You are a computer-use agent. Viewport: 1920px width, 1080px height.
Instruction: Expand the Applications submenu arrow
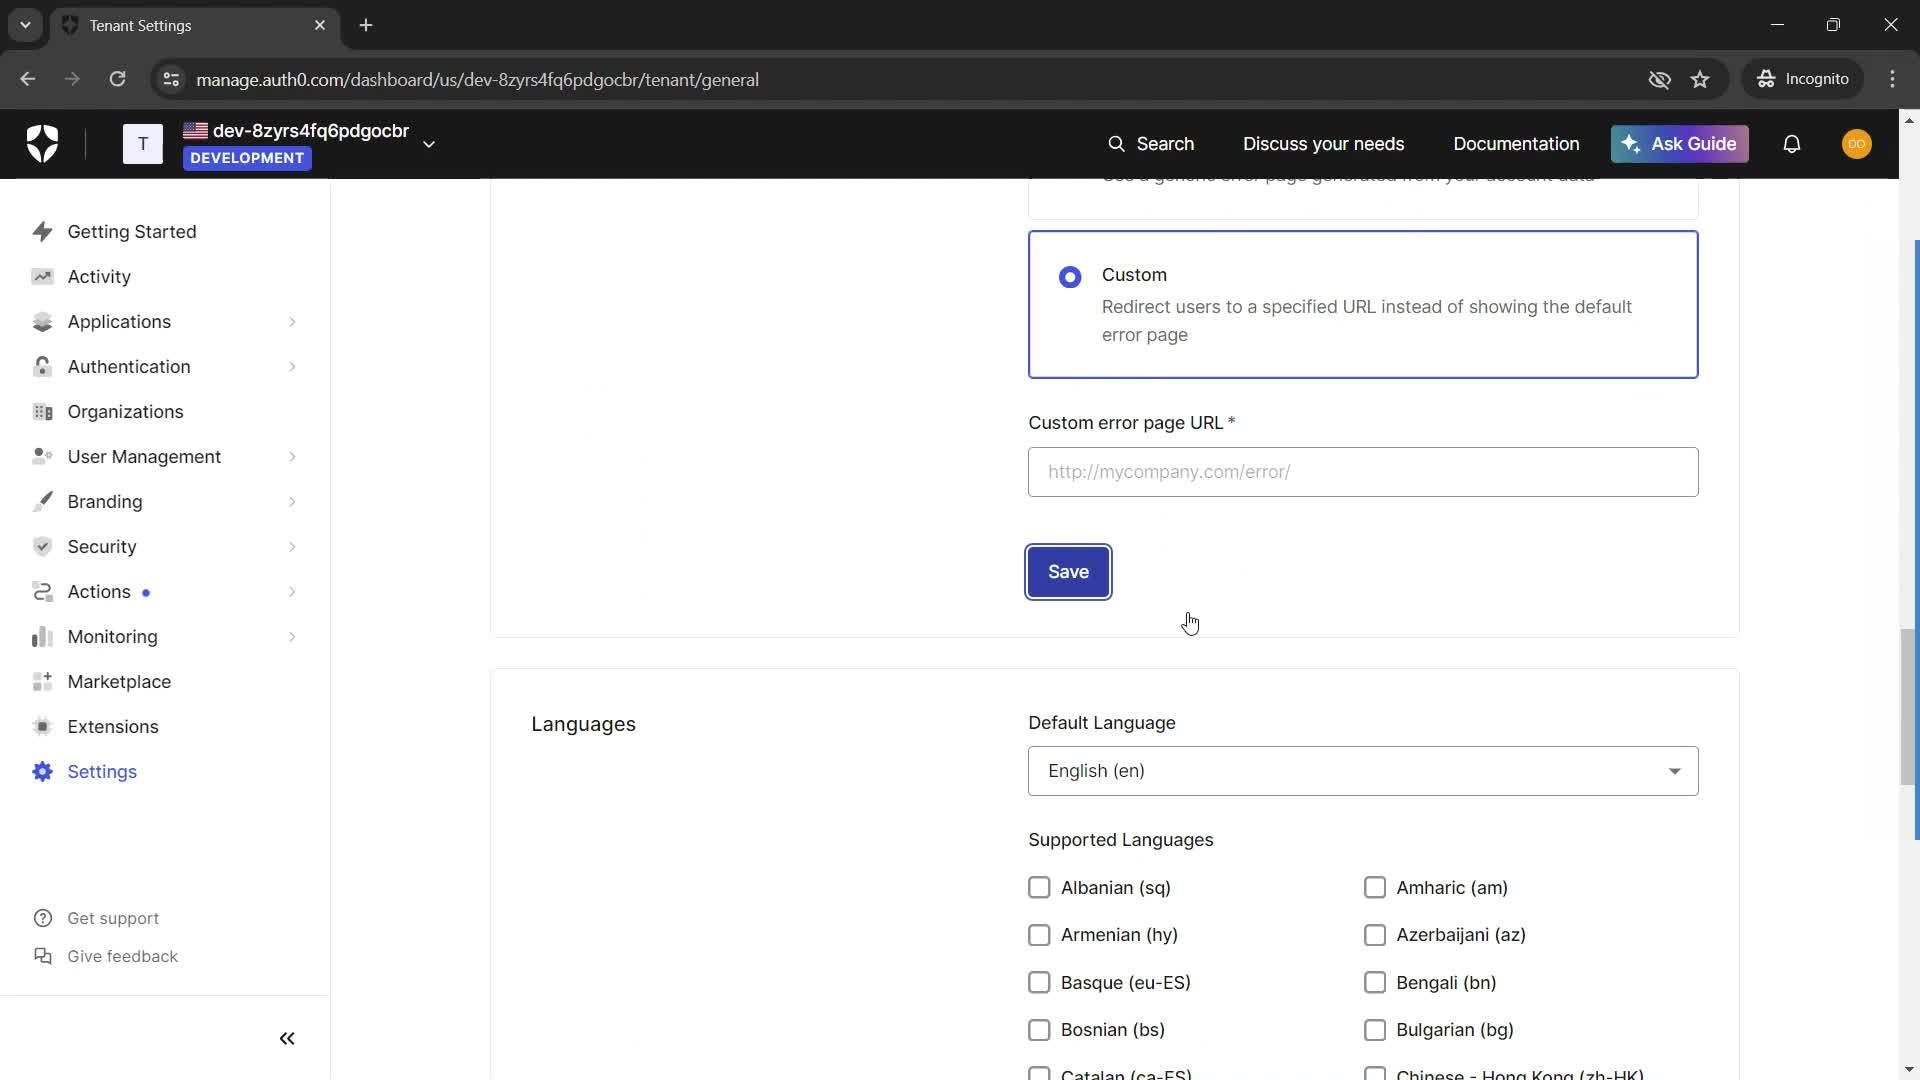click(292, 322)
